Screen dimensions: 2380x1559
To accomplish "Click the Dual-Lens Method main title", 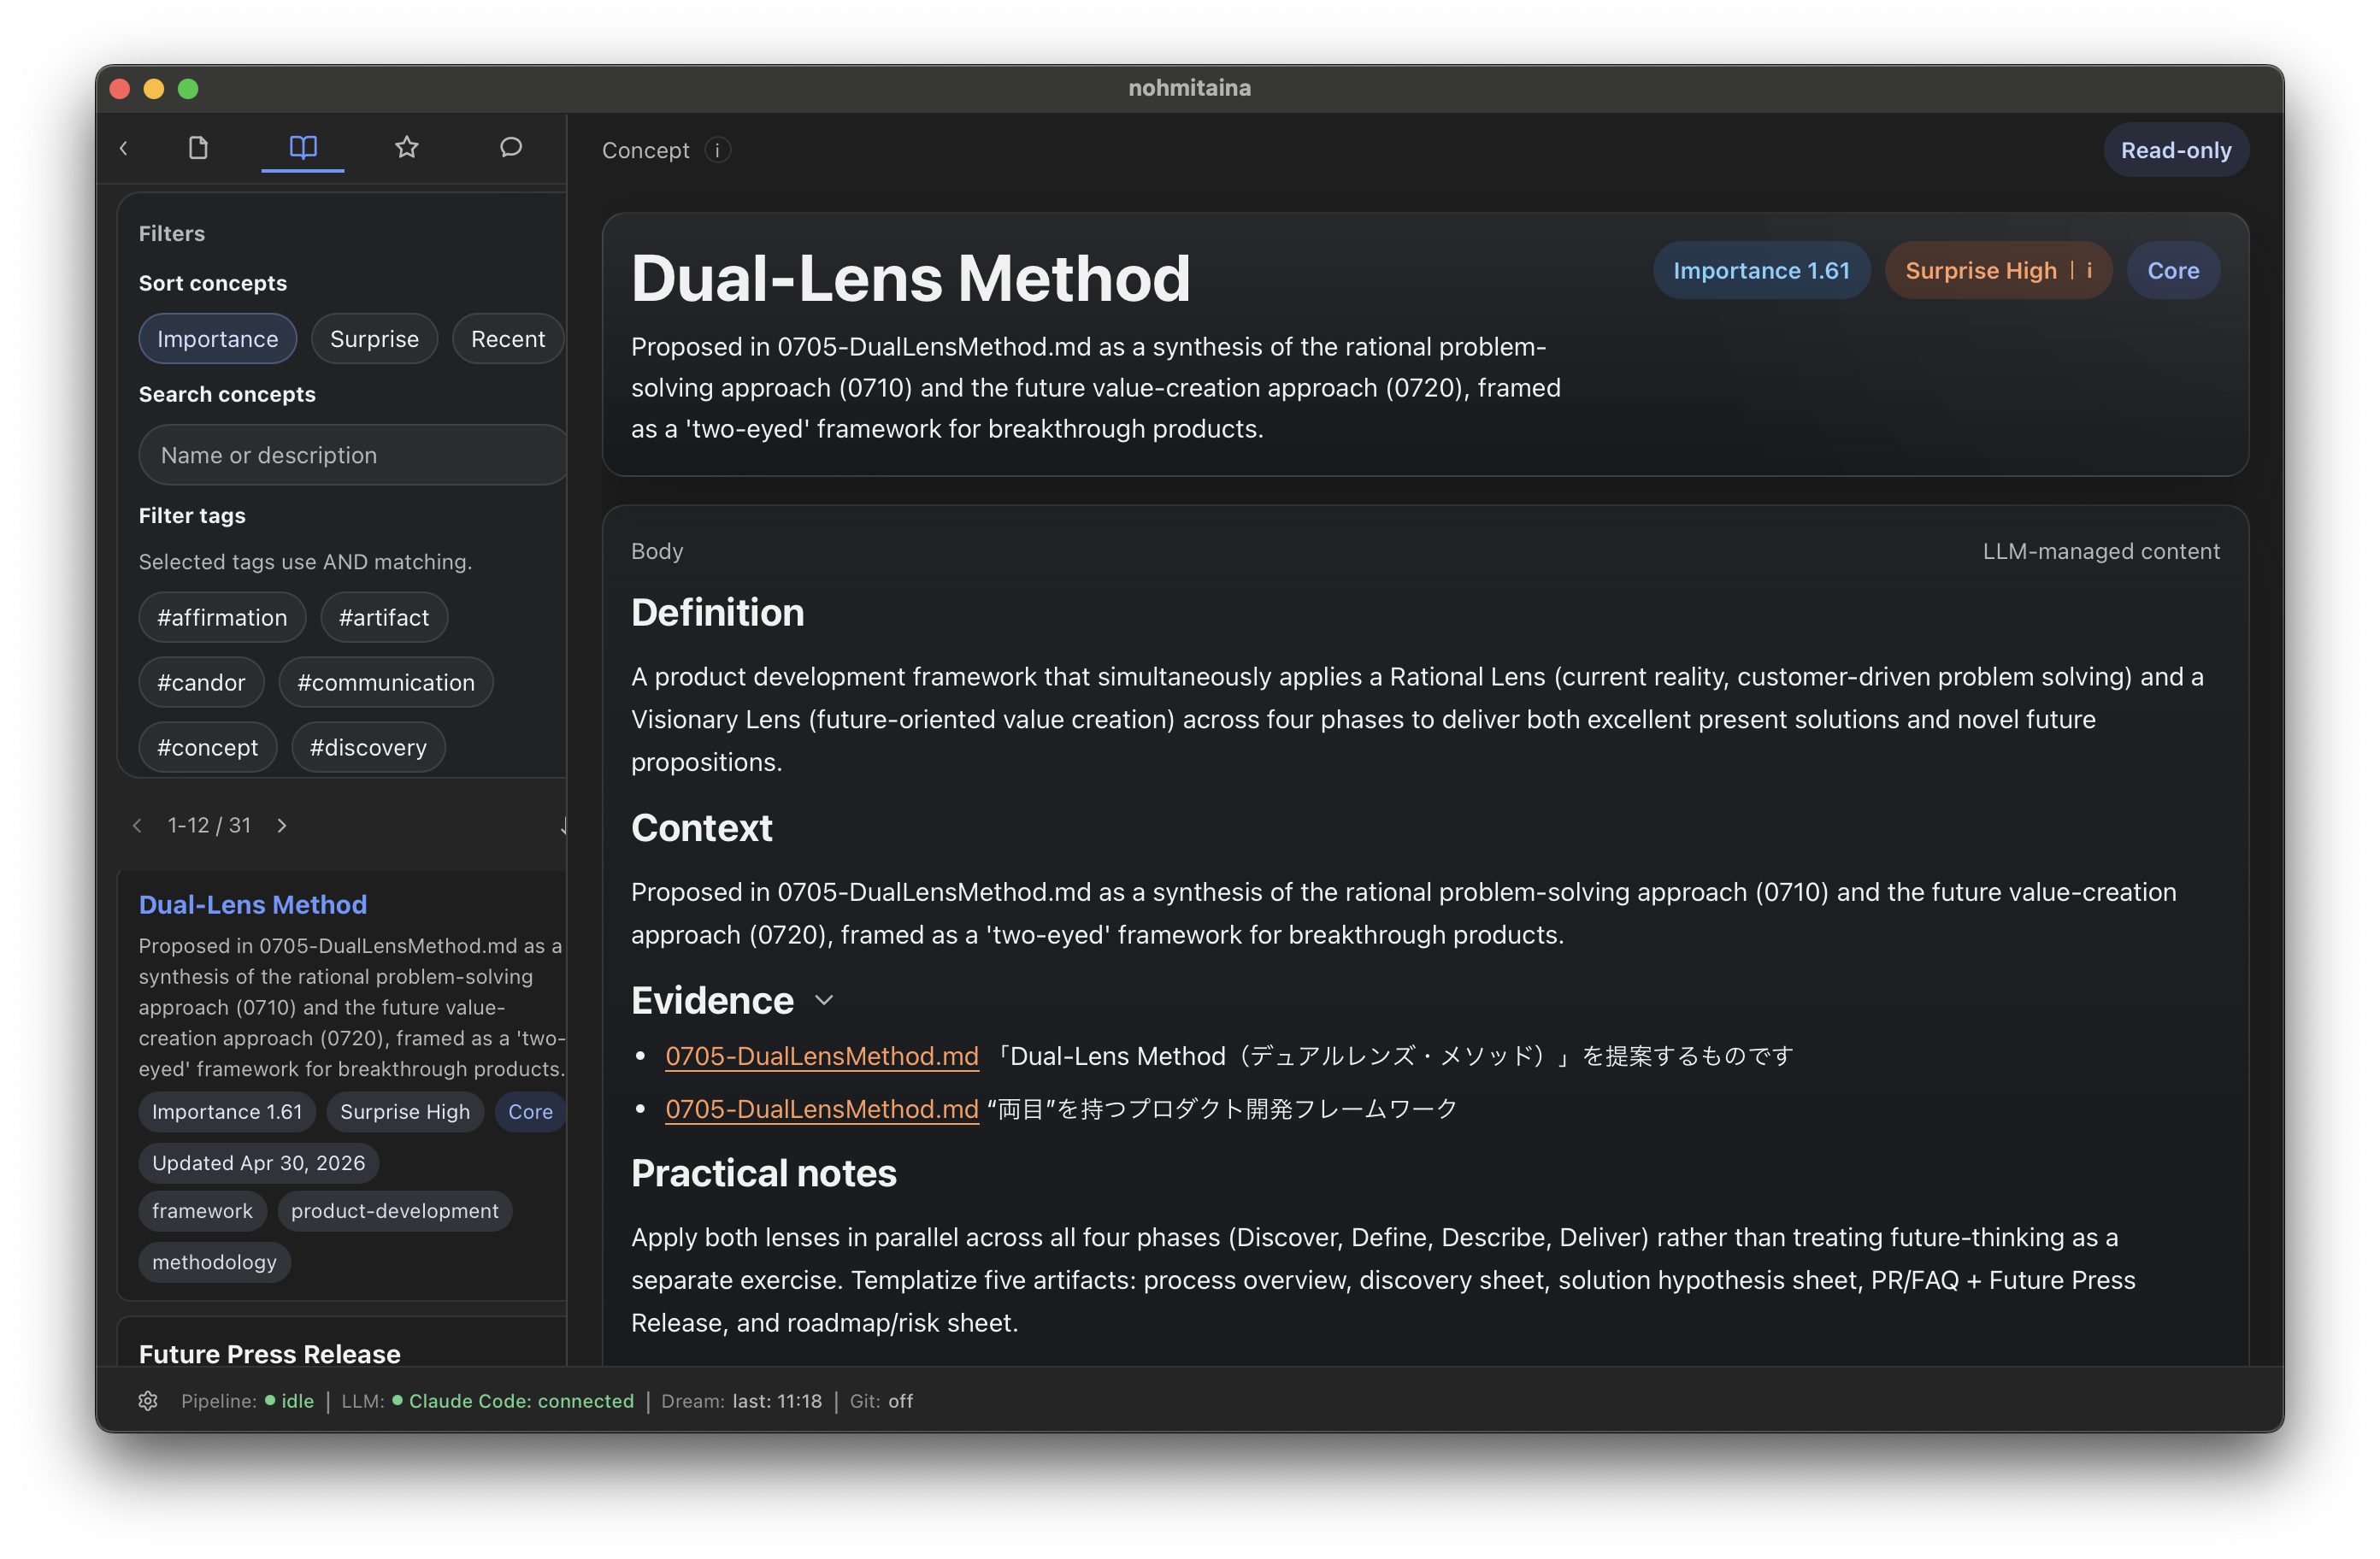I will tap(911, 277).
